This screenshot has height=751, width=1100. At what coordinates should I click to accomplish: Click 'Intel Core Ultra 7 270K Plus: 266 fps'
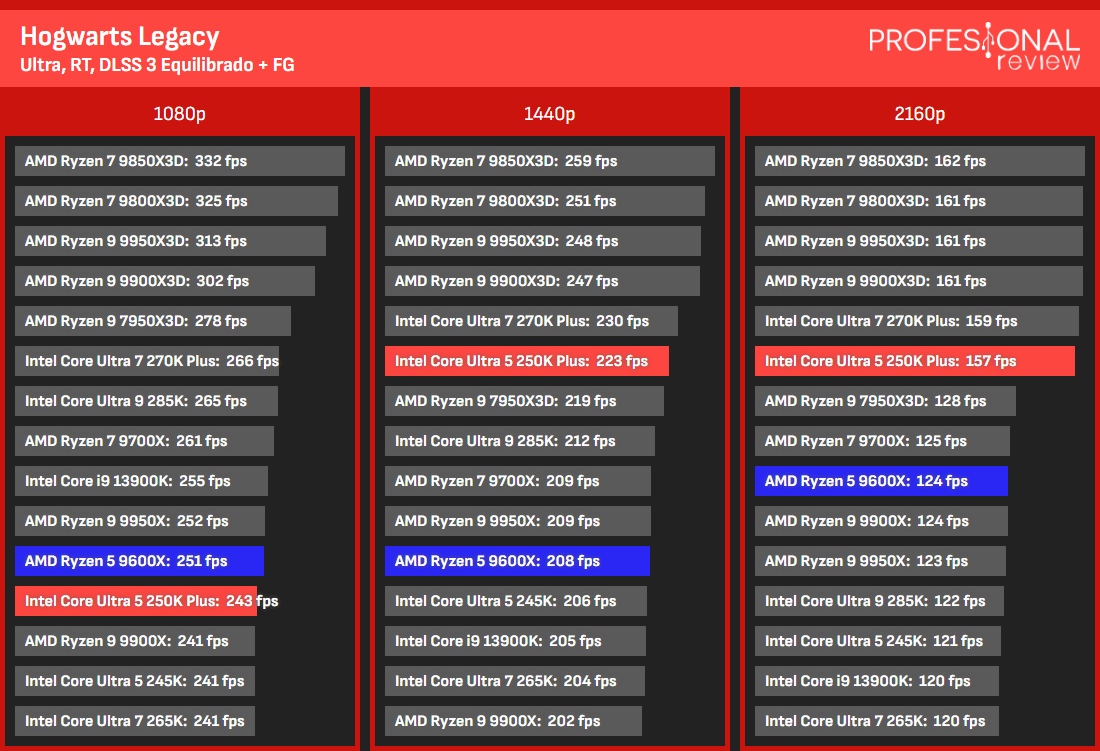point(147,361)
